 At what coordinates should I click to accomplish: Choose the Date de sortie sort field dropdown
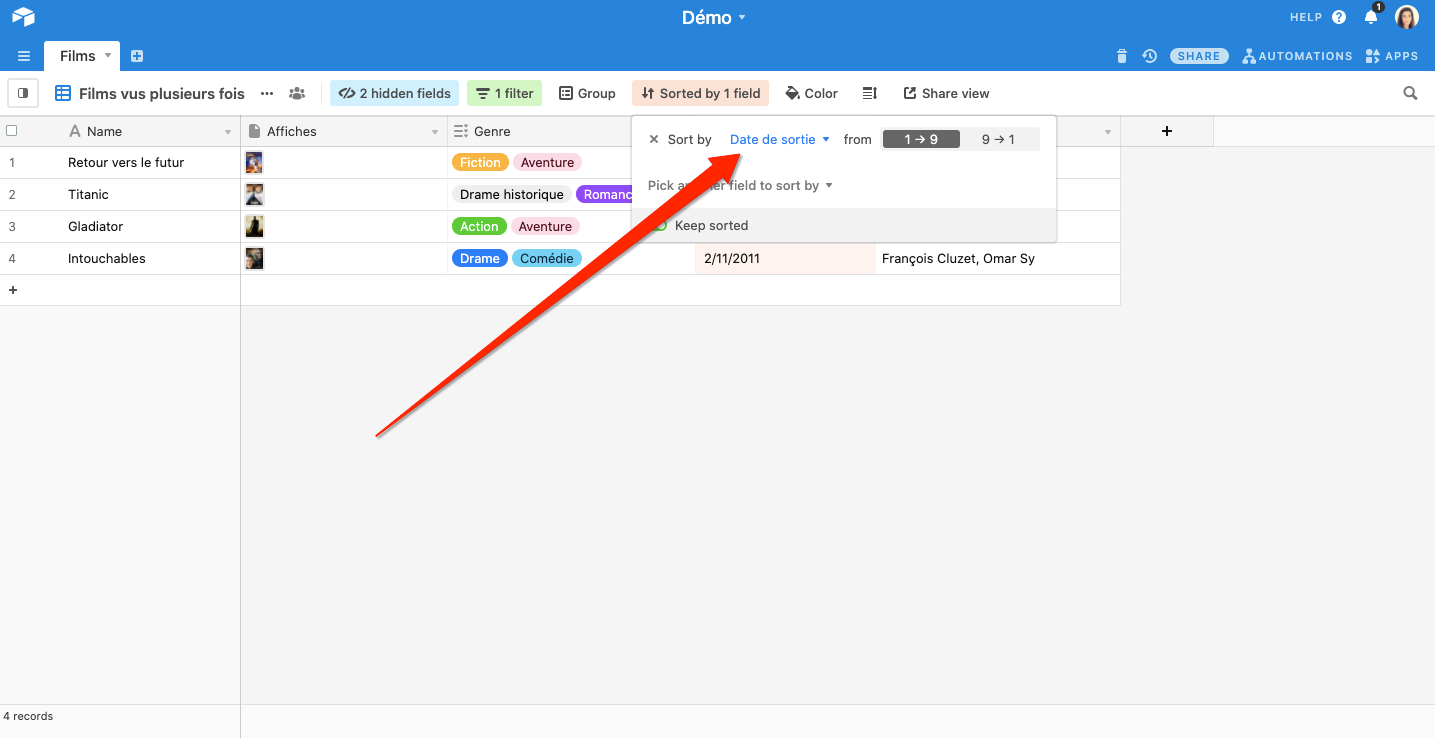780,139
